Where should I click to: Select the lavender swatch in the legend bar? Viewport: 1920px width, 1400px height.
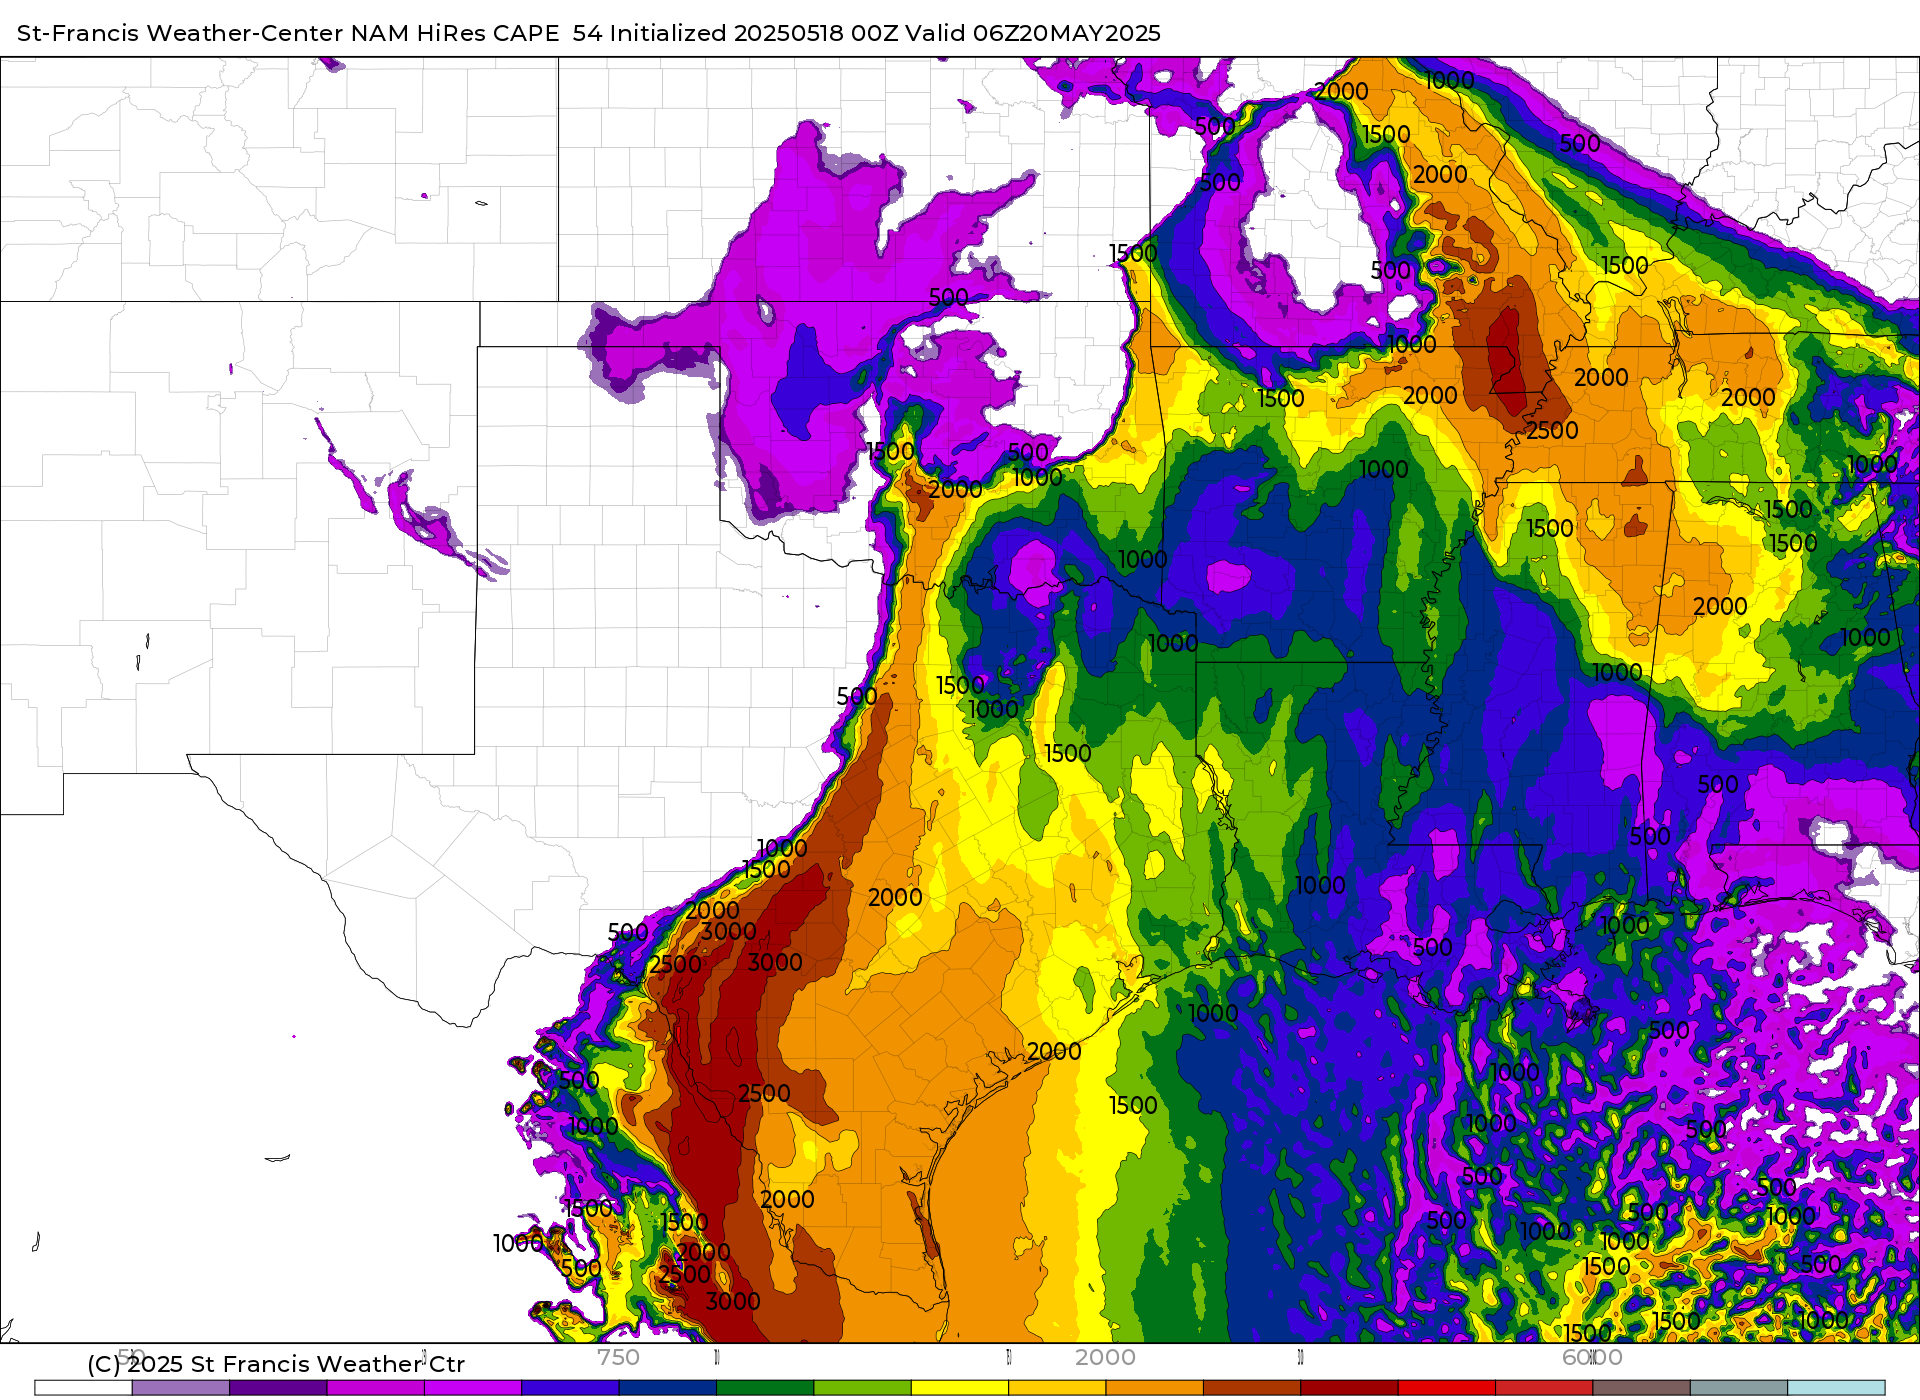point(181,1388)
